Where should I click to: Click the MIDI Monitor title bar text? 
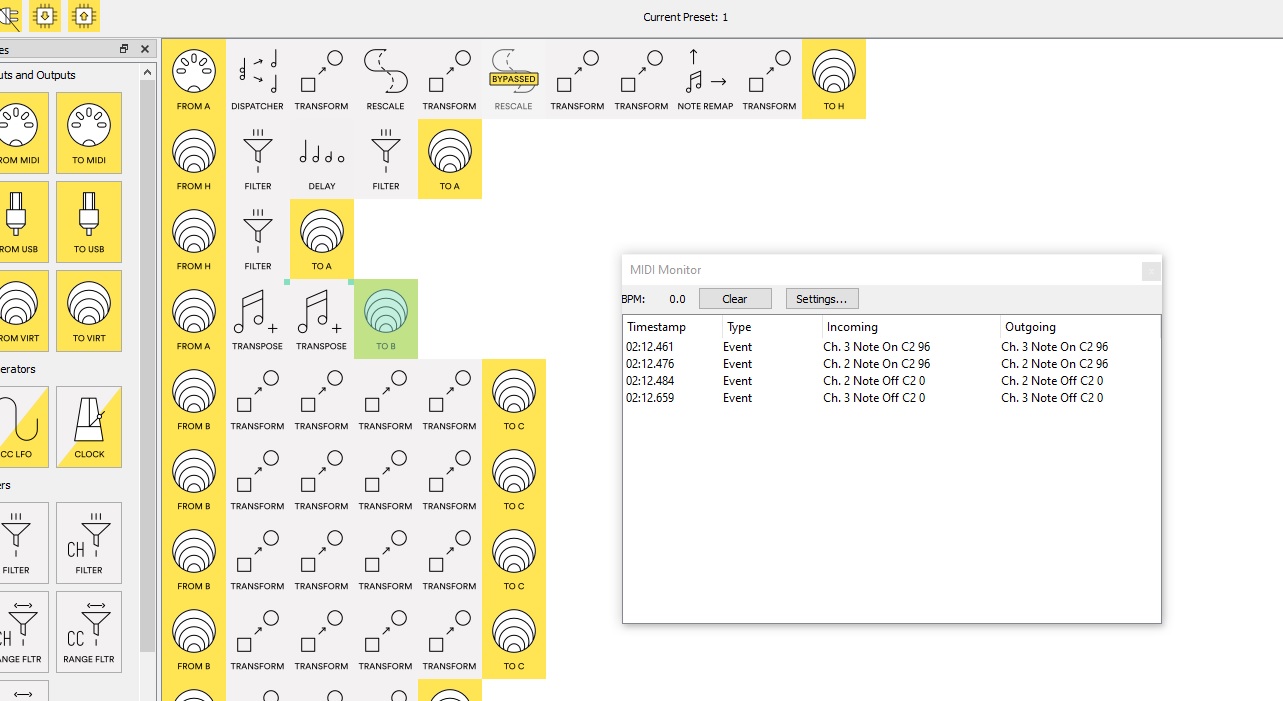pyautogui.click(x=666, y=270)
